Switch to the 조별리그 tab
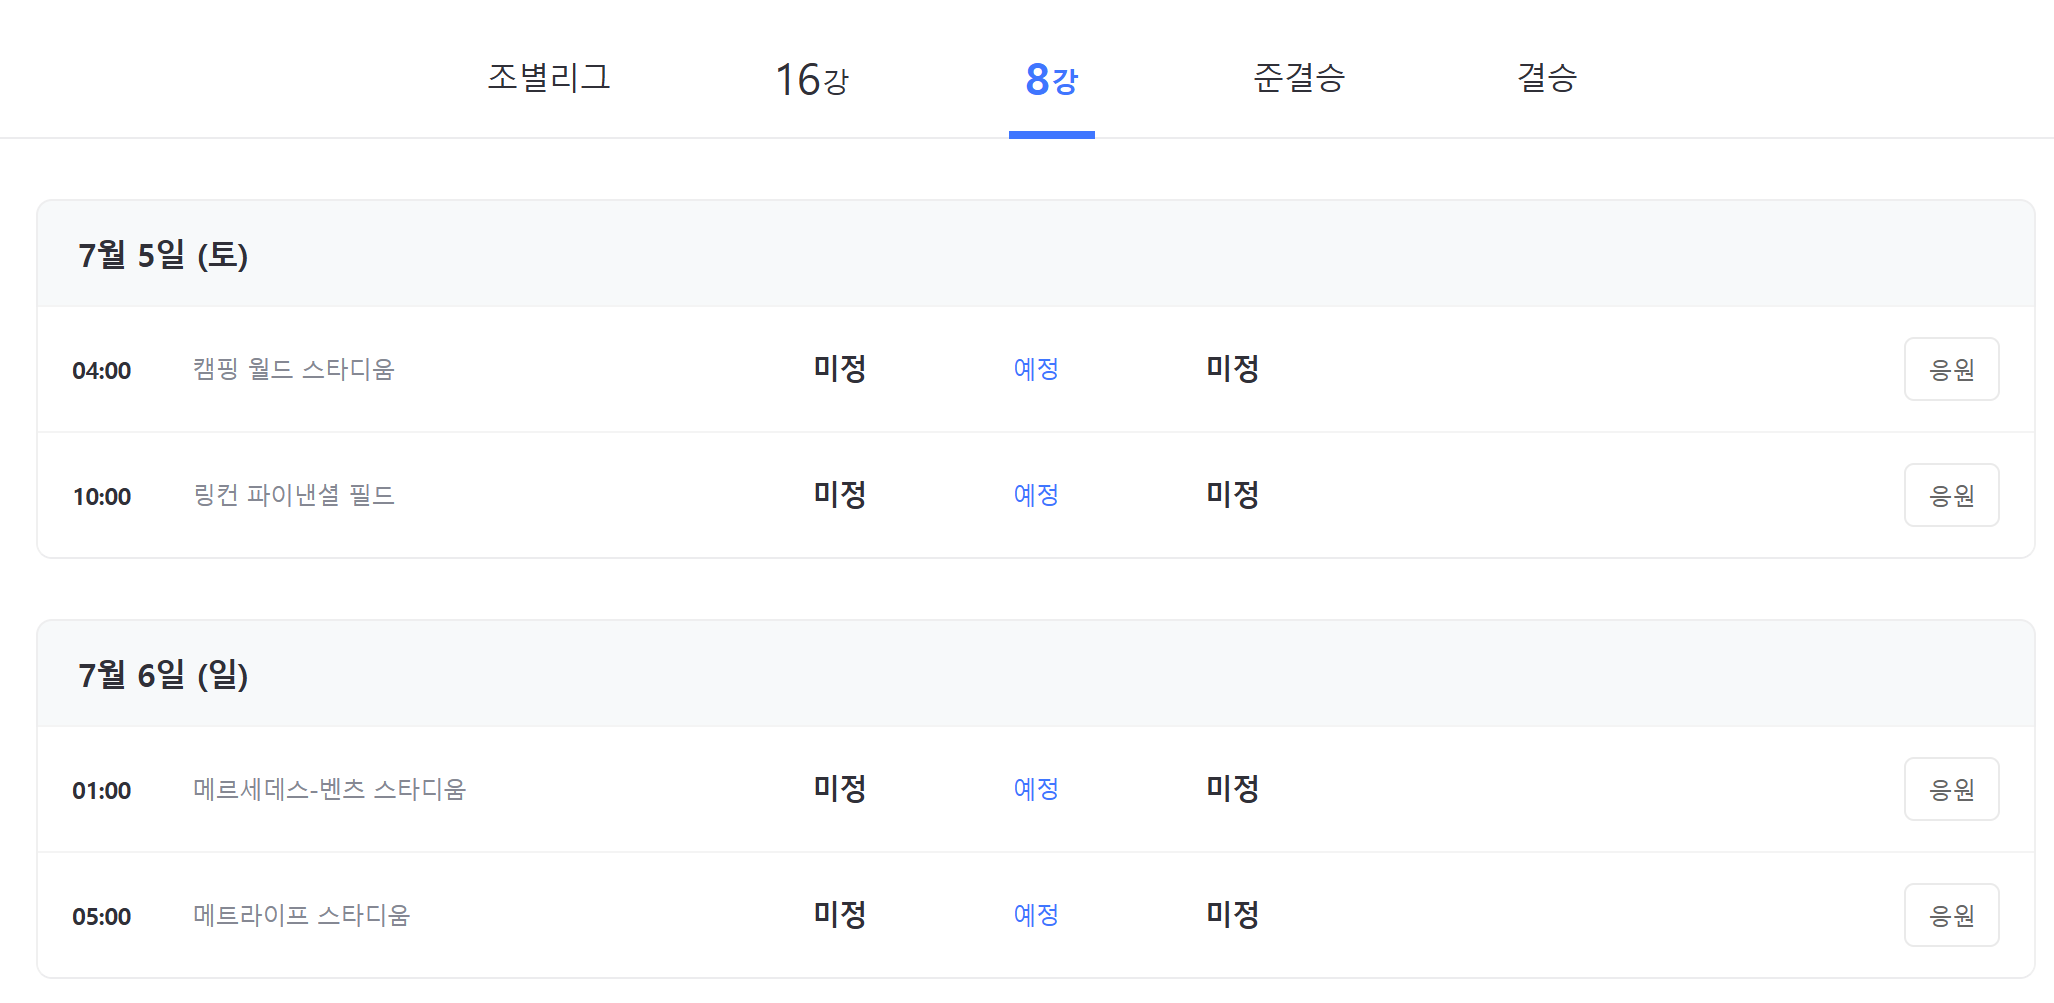The image size is (2054, 1003). coord(549,79)
